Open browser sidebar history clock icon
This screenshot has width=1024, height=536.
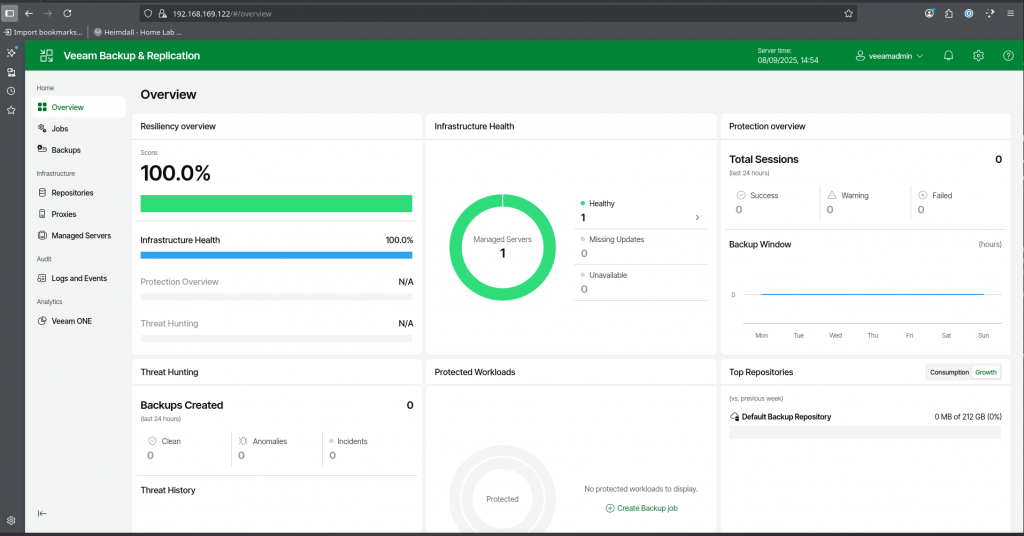(11, 91)
